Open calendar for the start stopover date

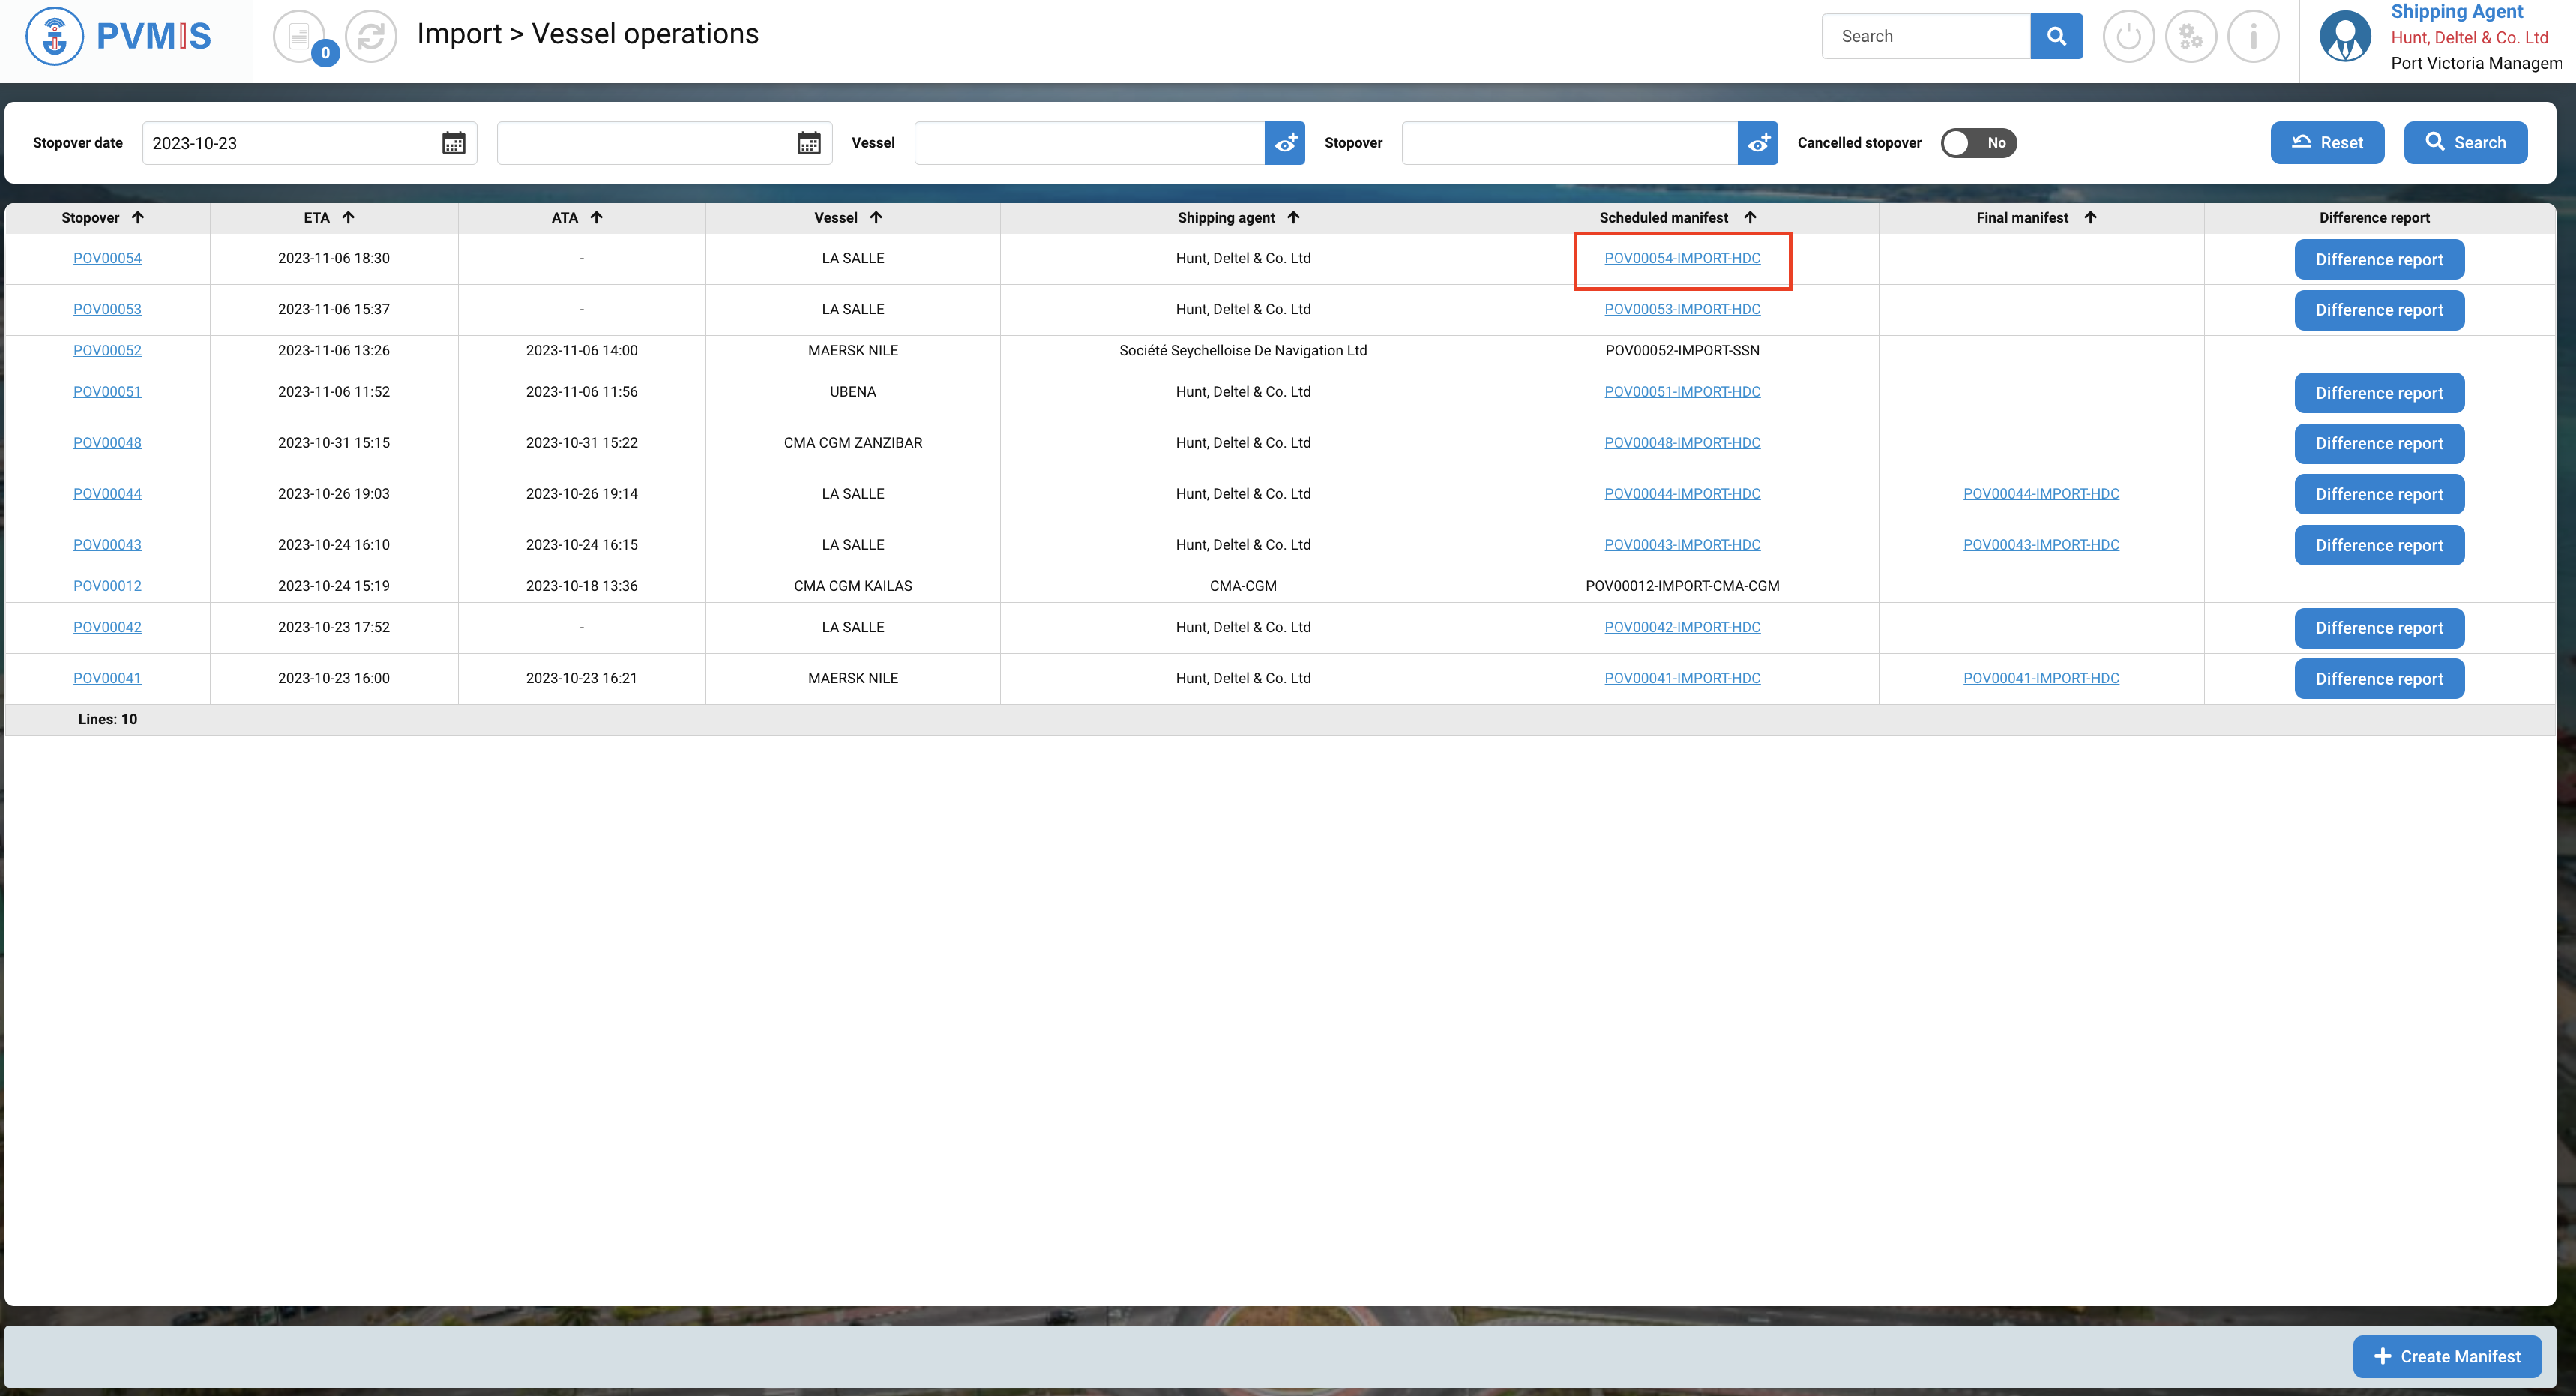point(453,143)
